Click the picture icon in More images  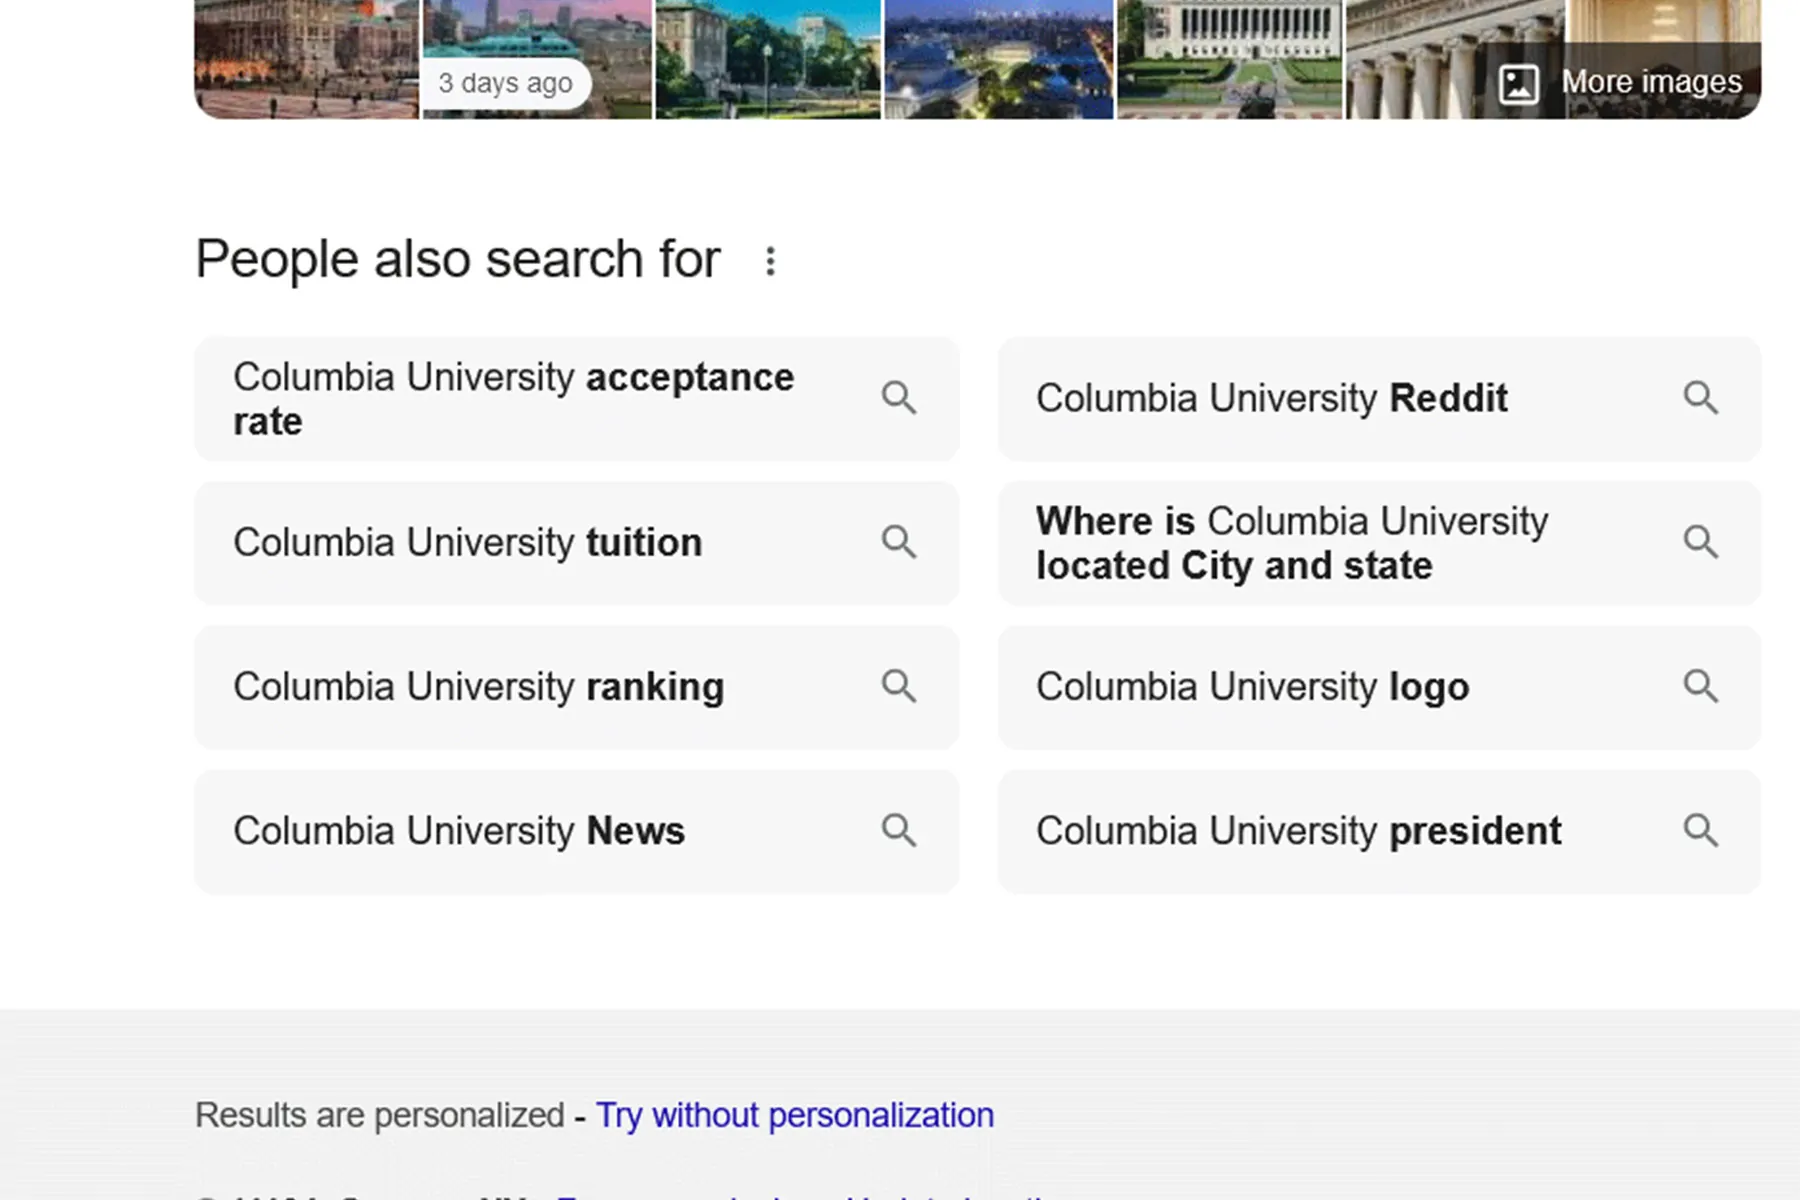(x=1518, y=83)
